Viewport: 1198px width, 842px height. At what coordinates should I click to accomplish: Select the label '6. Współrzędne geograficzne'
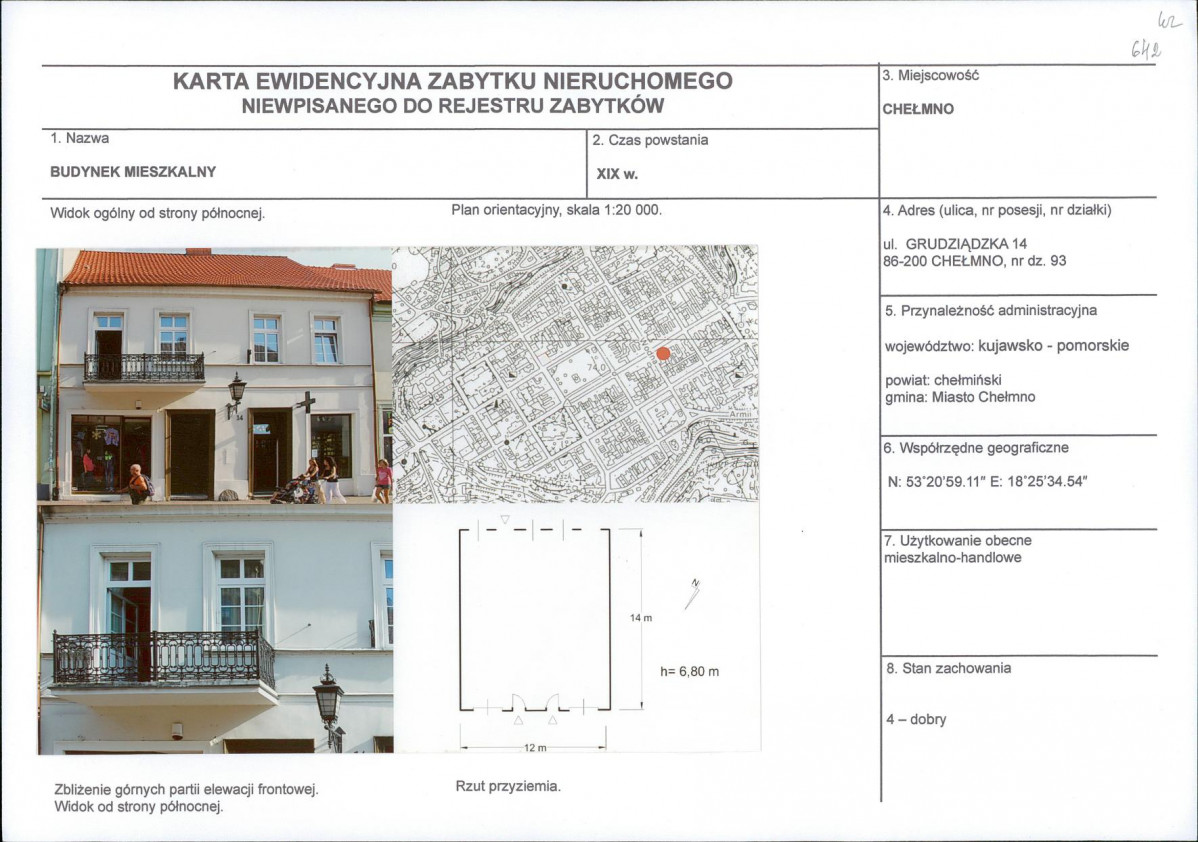pyautogui.click(x=976, y=449)
